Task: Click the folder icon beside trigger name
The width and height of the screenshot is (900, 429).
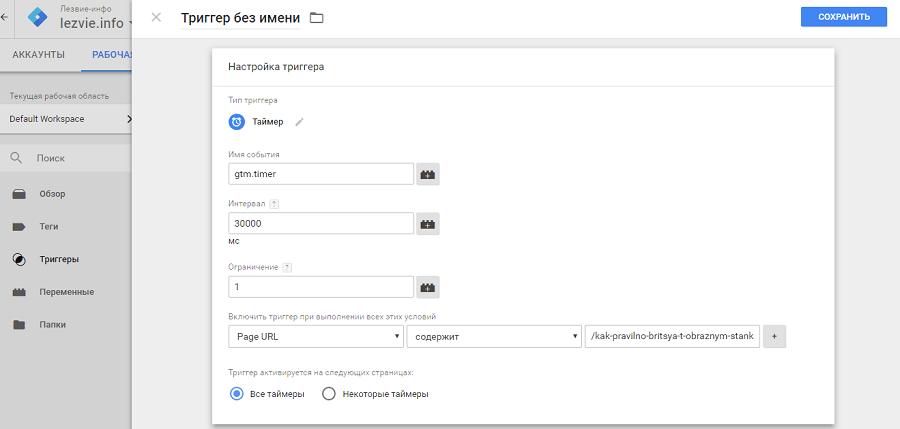Action: pos(317,18)
